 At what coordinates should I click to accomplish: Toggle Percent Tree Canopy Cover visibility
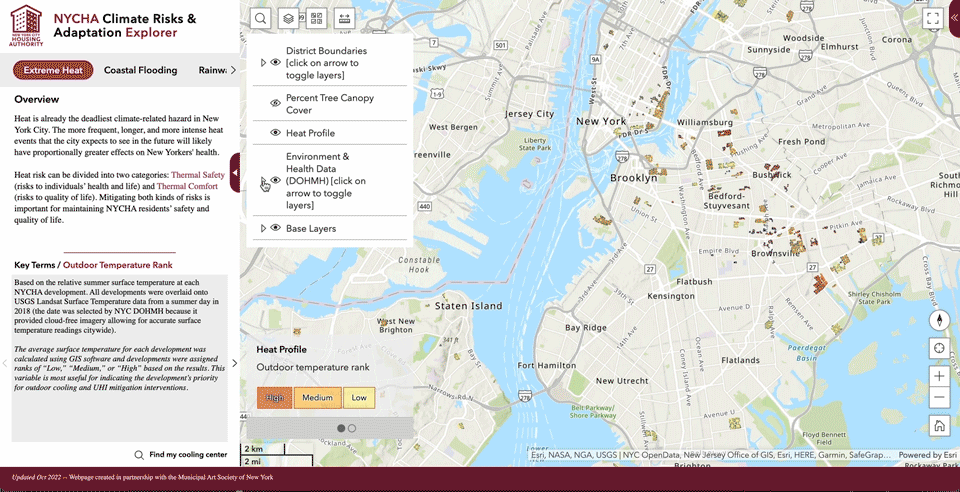click(276, 103)
